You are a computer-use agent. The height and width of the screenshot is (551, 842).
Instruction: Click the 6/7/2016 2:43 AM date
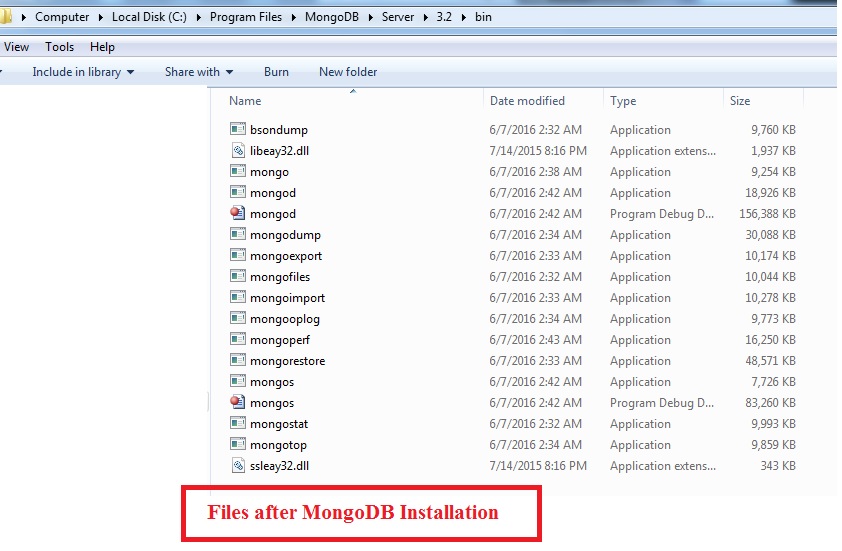click(535, 339)
